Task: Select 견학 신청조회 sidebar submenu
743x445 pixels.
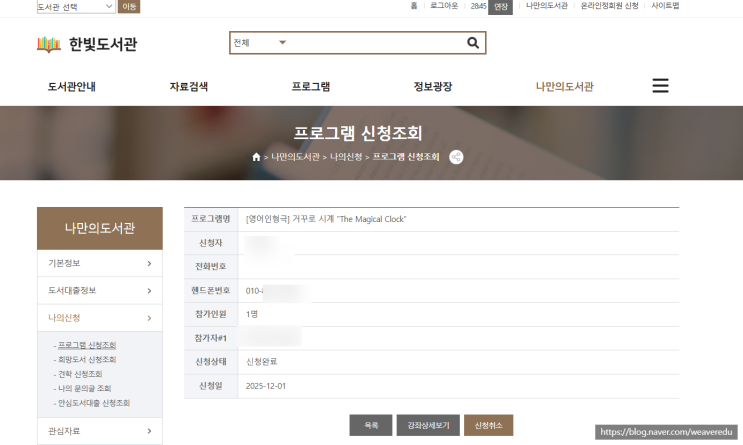Action: [80, 374]
